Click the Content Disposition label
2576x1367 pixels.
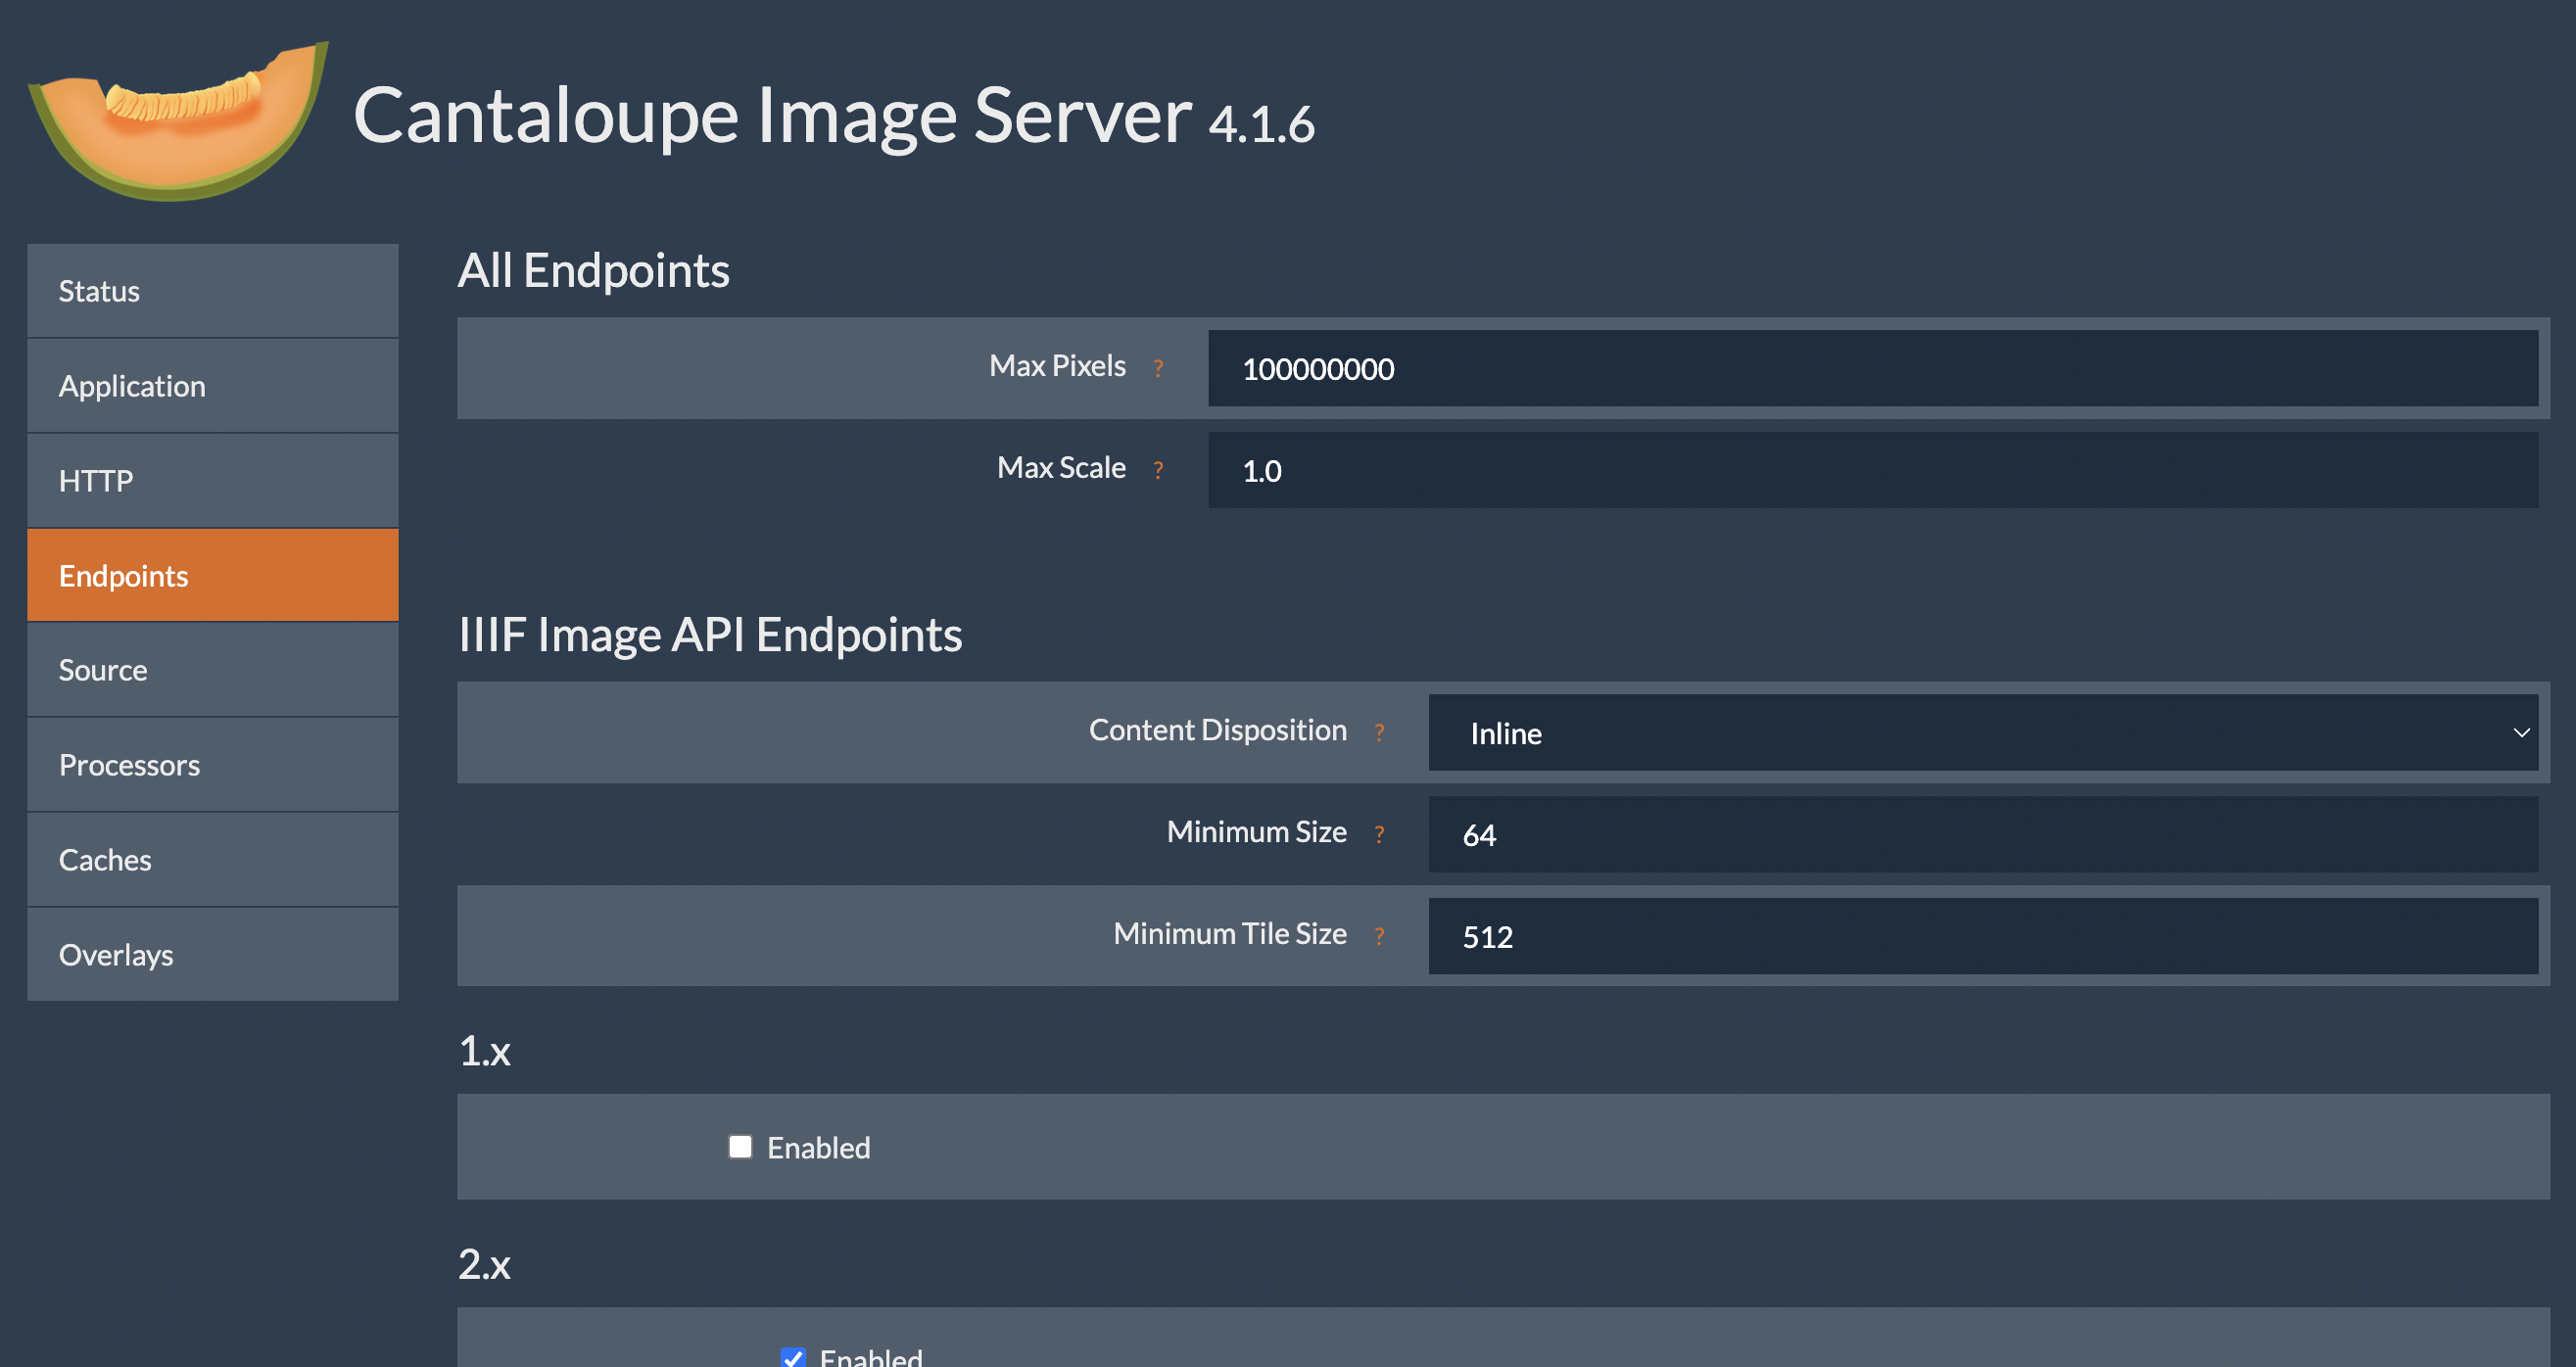pos(1218,731)
